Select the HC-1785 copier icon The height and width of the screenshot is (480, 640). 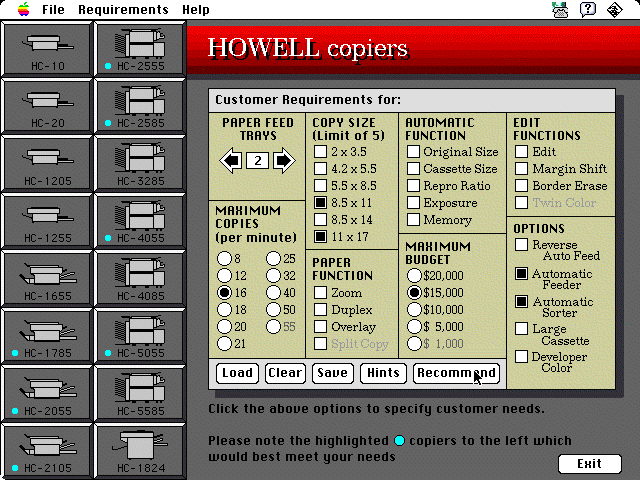pyautogui.click(x=47, y=337)
